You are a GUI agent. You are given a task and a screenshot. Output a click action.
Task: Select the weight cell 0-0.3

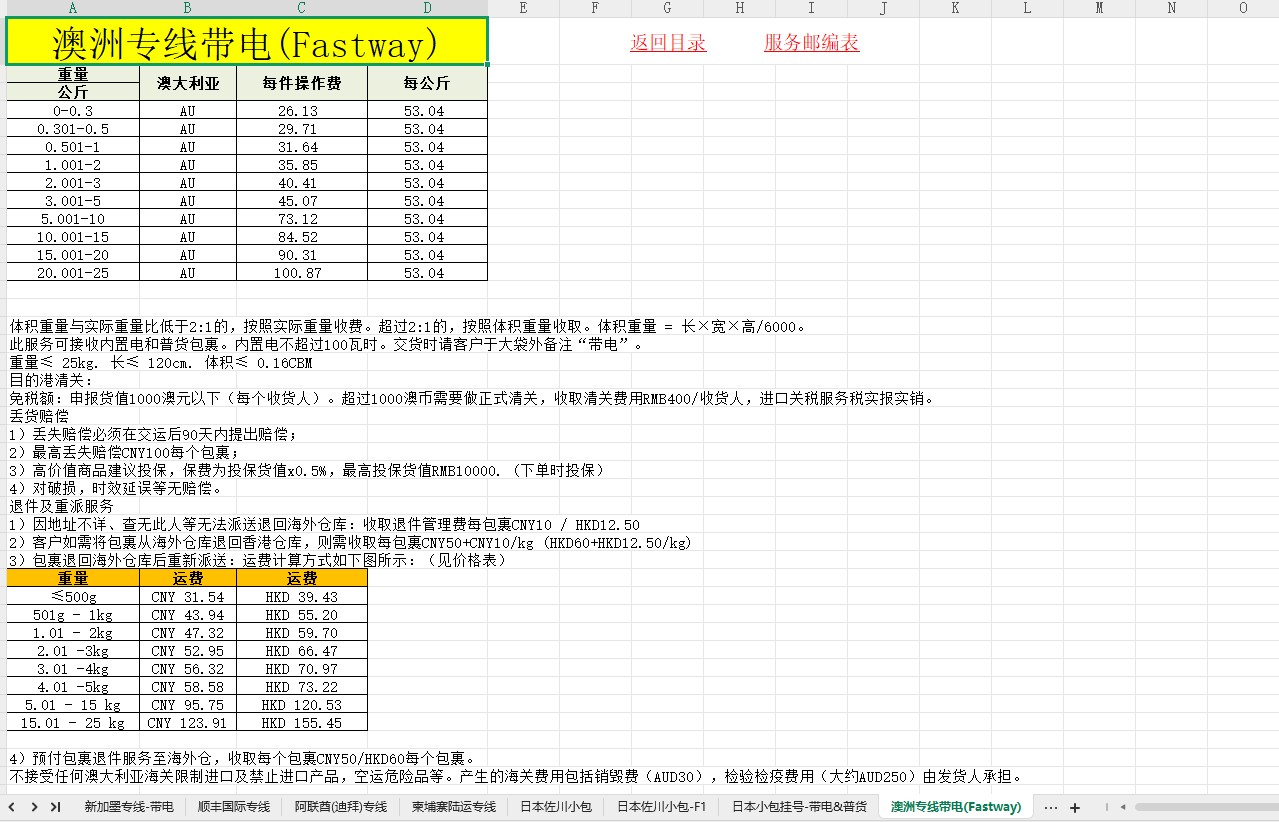73,111
